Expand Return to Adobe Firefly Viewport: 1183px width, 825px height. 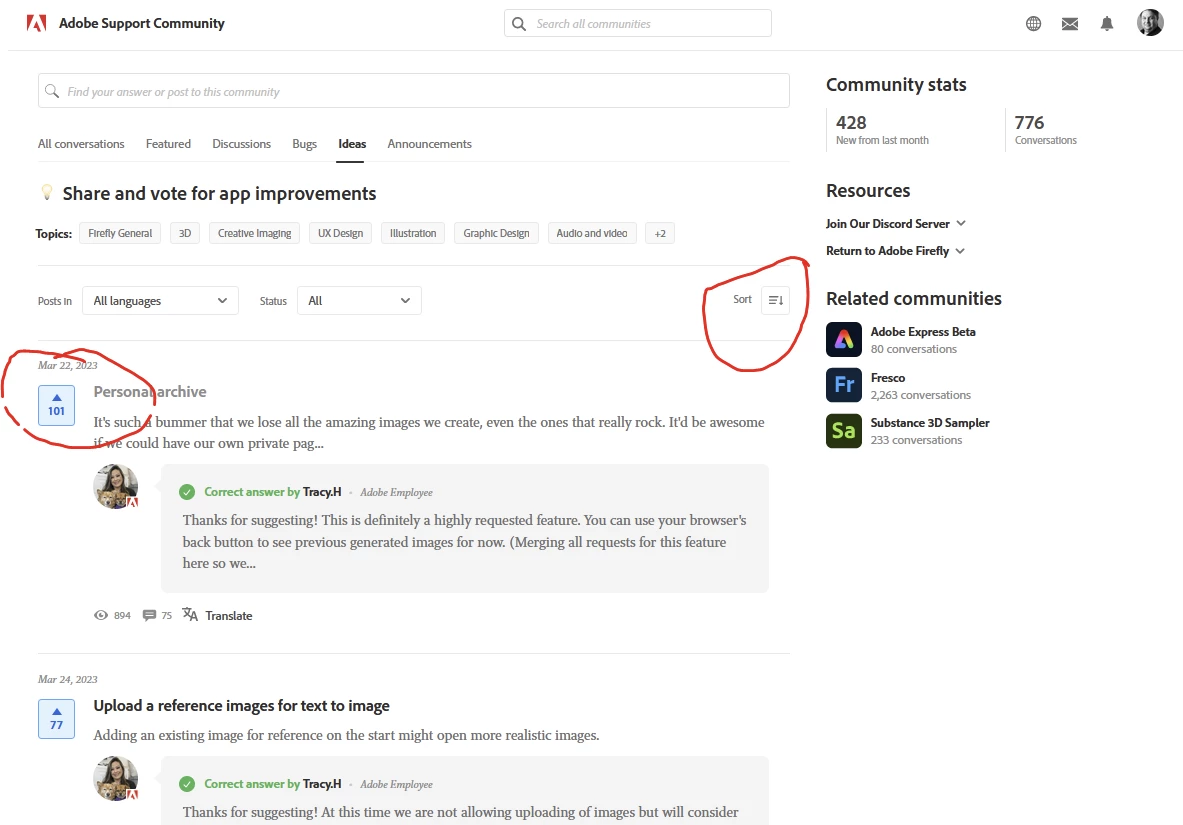click(896, 251)
